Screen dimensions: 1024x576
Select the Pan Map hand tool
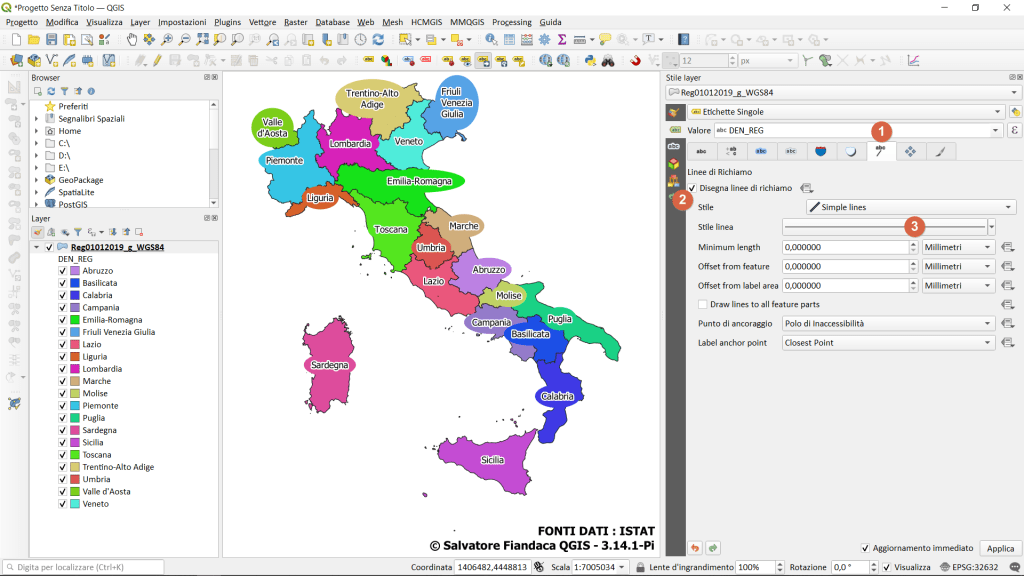[132, 39]
